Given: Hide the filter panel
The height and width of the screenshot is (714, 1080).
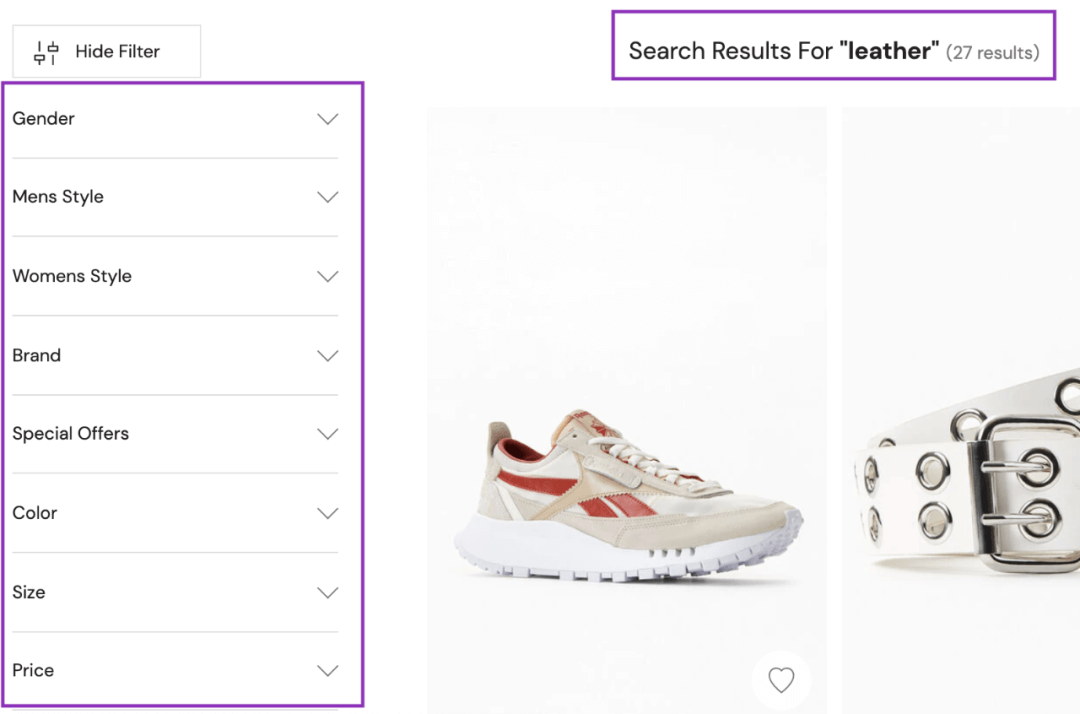Looking at the screenshot, I should coord(117,52).
